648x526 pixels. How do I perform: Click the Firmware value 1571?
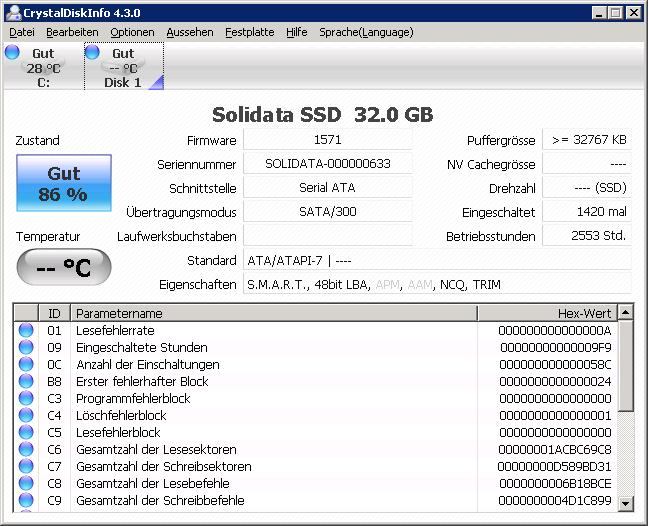pyautogui.click(x=328, y=140)
